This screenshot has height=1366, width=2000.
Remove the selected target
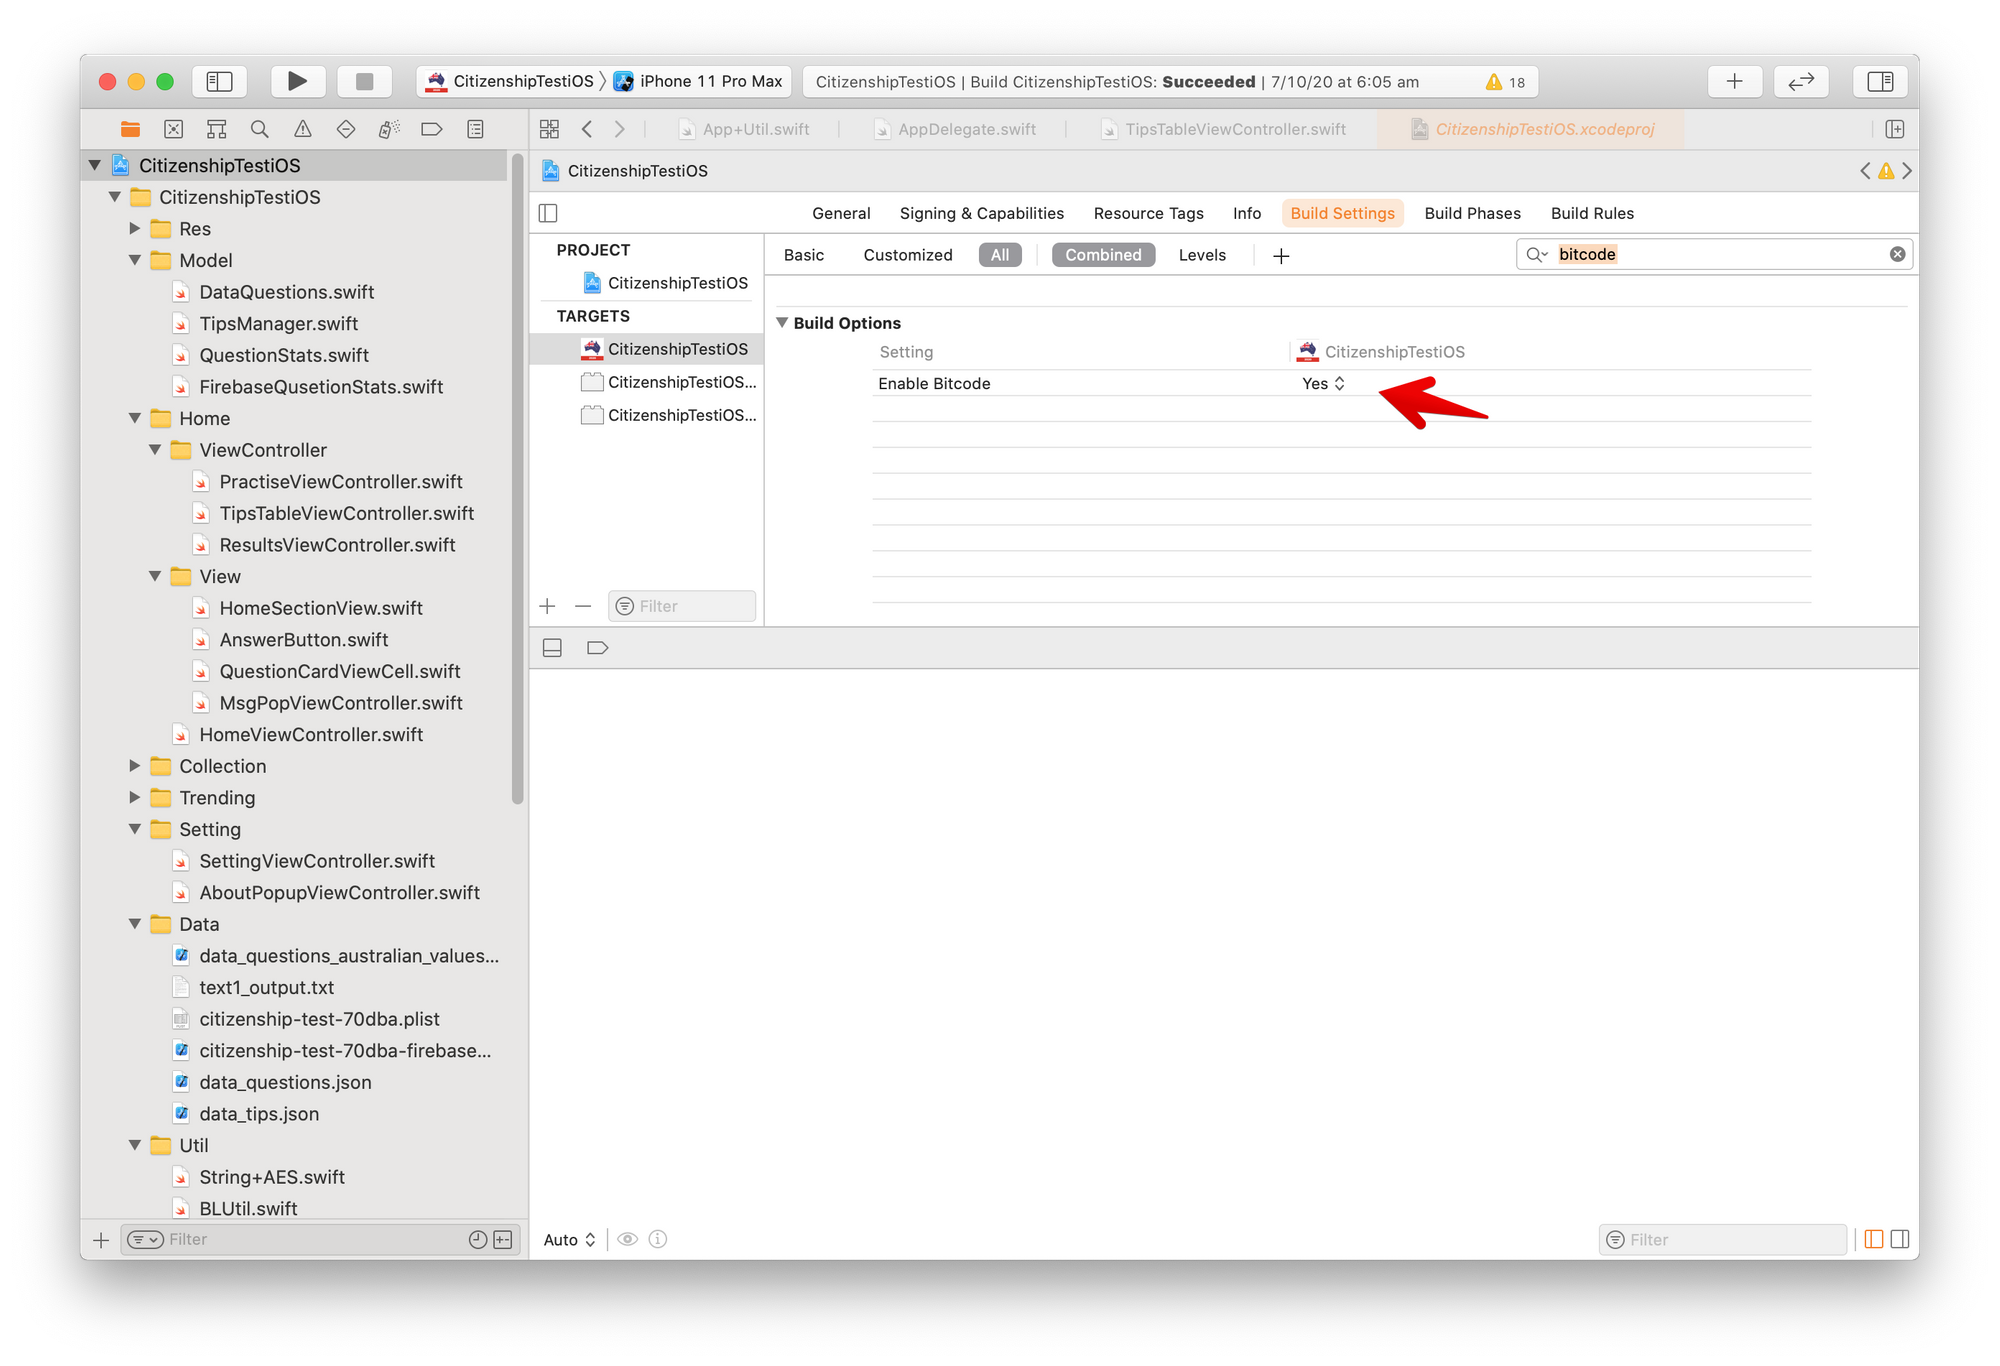click(x=583, y=606)
